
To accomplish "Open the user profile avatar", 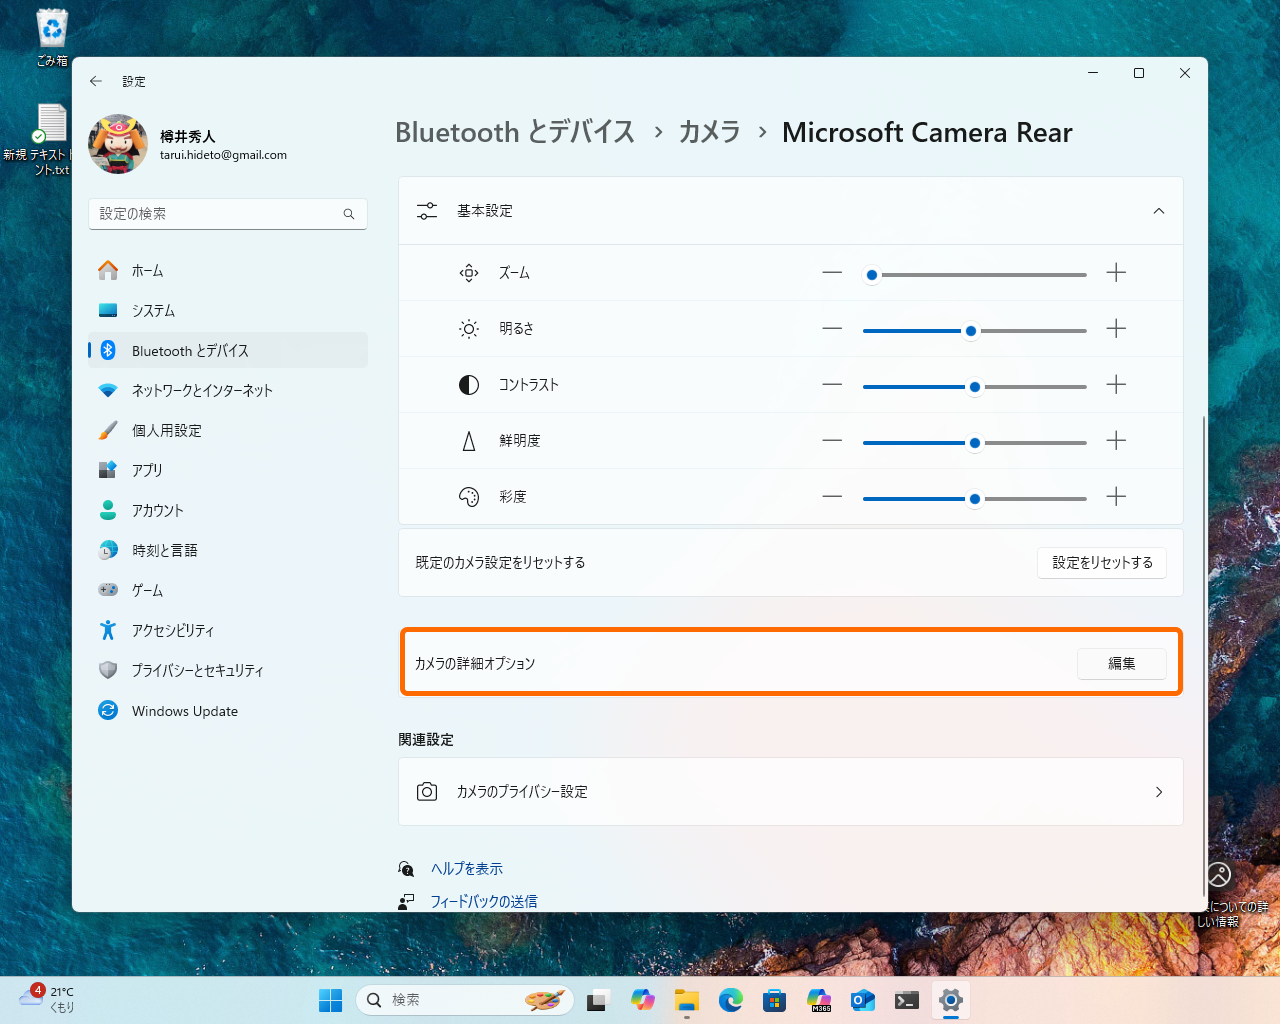I will [x=118, y=144].
